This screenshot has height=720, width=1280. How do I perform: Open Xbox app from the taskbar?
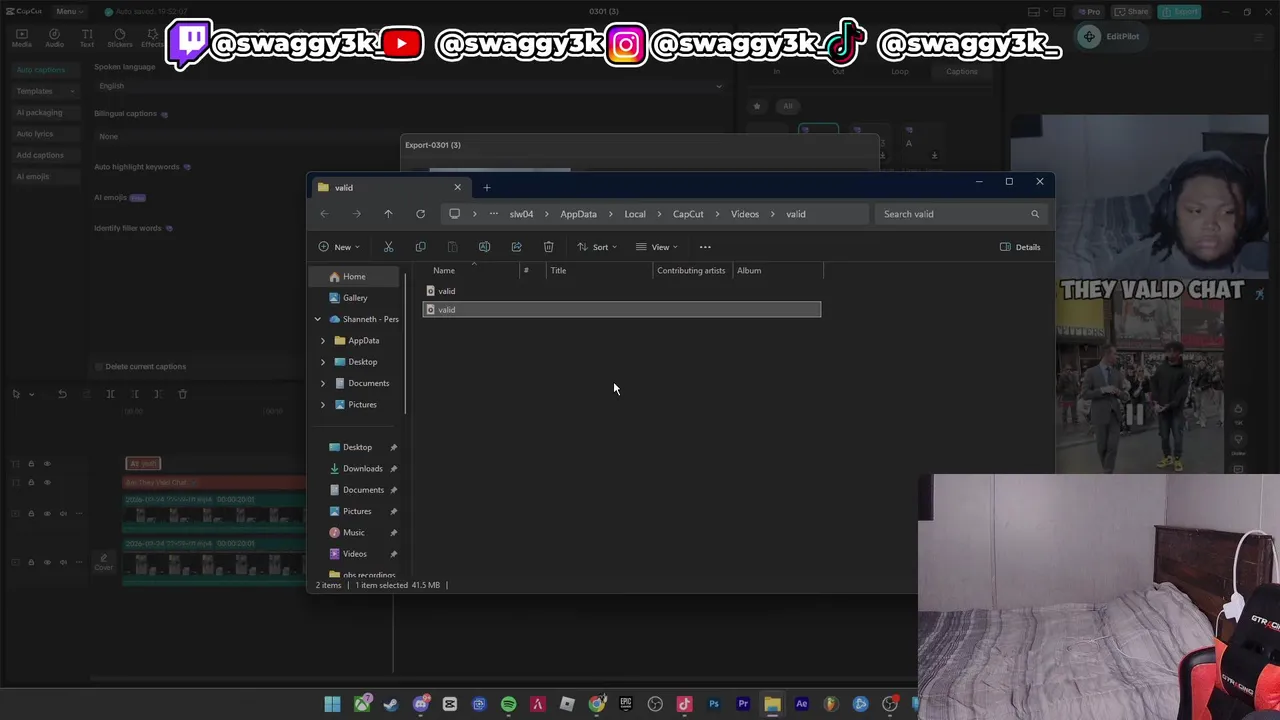(362, 704)
